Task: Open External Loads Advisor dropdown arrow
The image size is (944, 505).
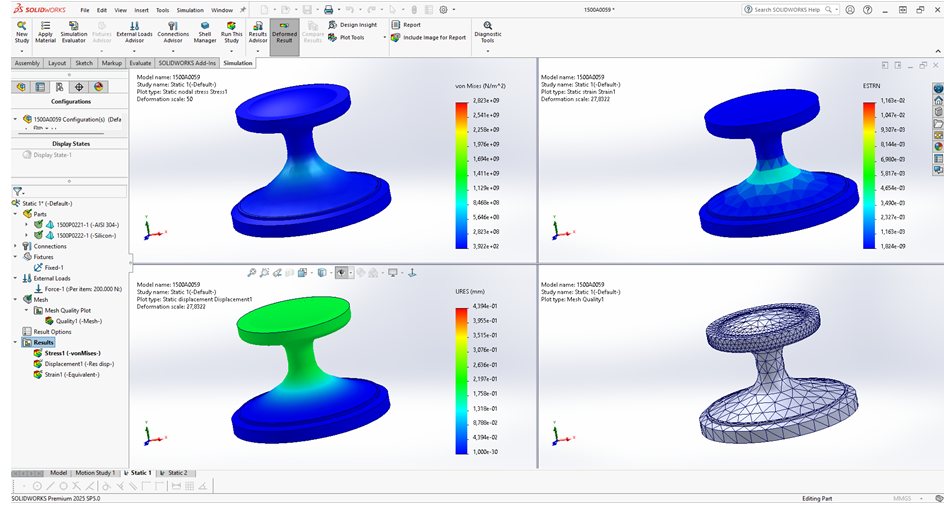Action: 134,51
